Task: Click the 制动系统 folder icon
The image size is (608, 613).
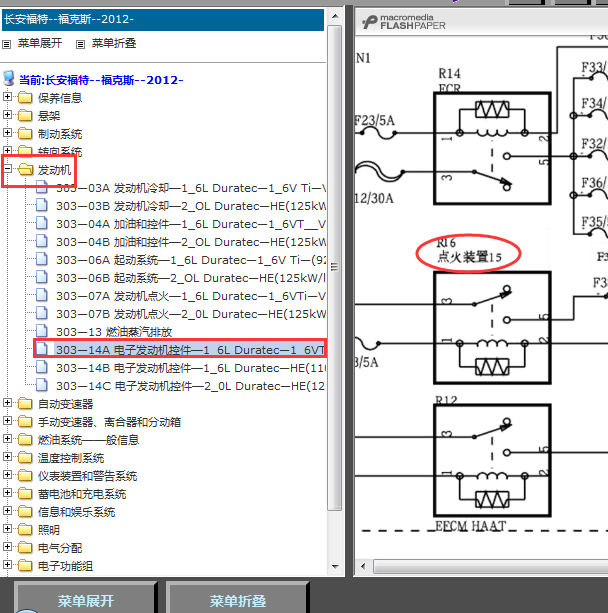Action: (x=25, y=133)
